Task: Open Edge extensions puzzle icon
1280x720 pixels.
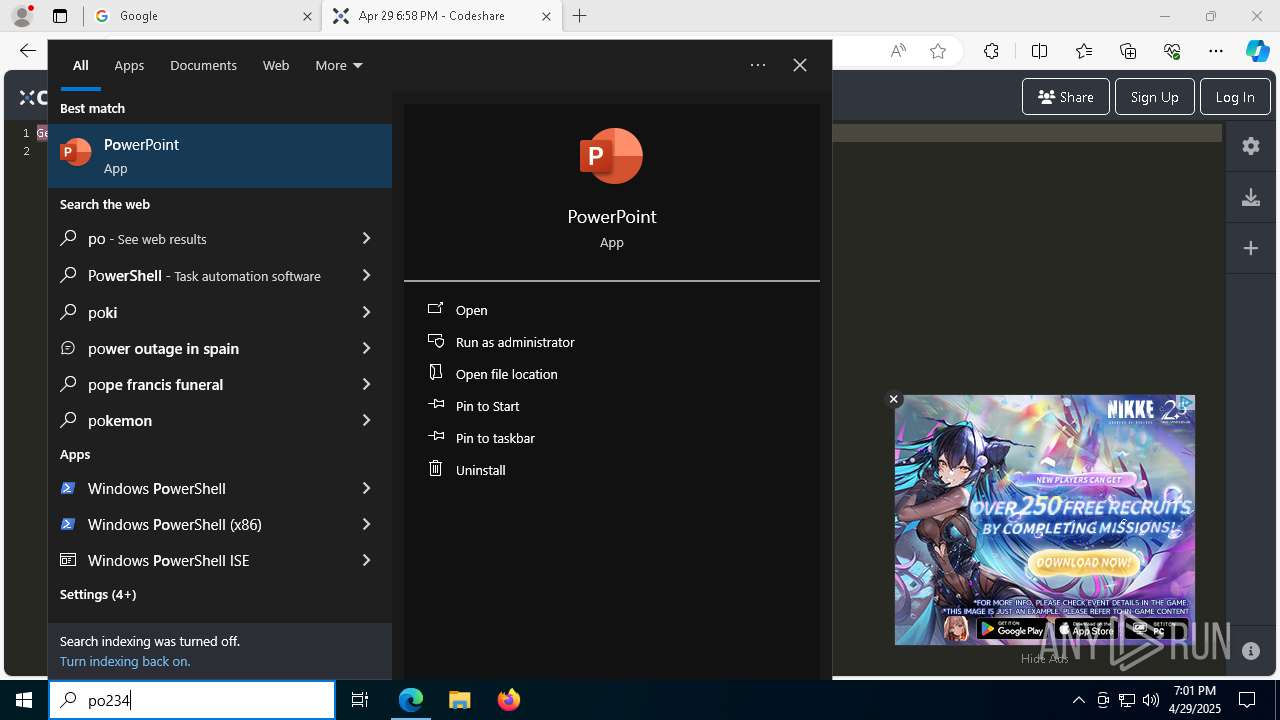Action: (x=991, y=51)
